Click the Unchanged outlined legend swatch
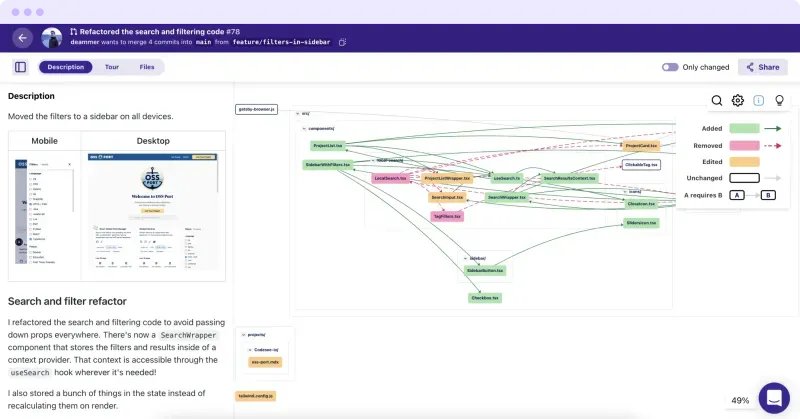The height and width of the screenshot is (419, 800). point(744,178)
